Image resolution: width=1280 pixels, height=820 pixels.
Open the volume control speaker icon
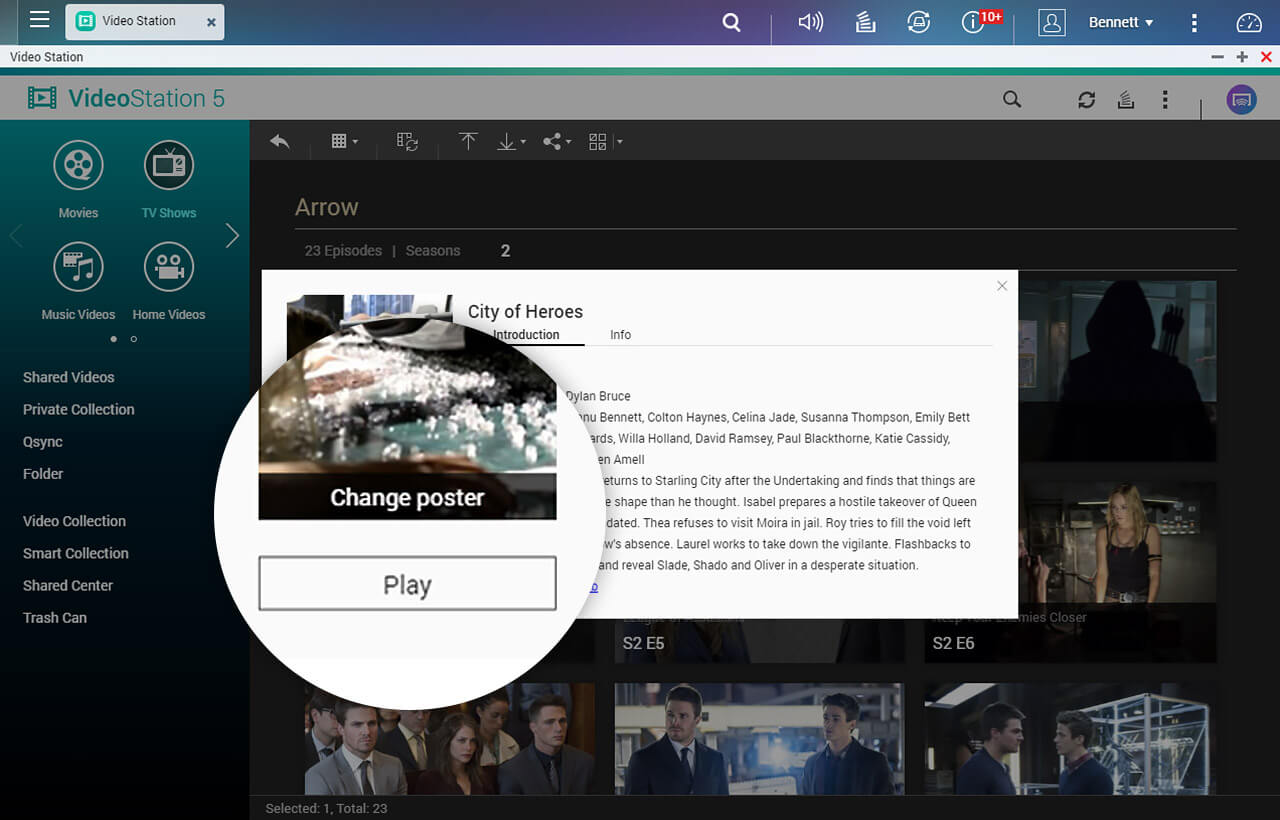[810, 22]
